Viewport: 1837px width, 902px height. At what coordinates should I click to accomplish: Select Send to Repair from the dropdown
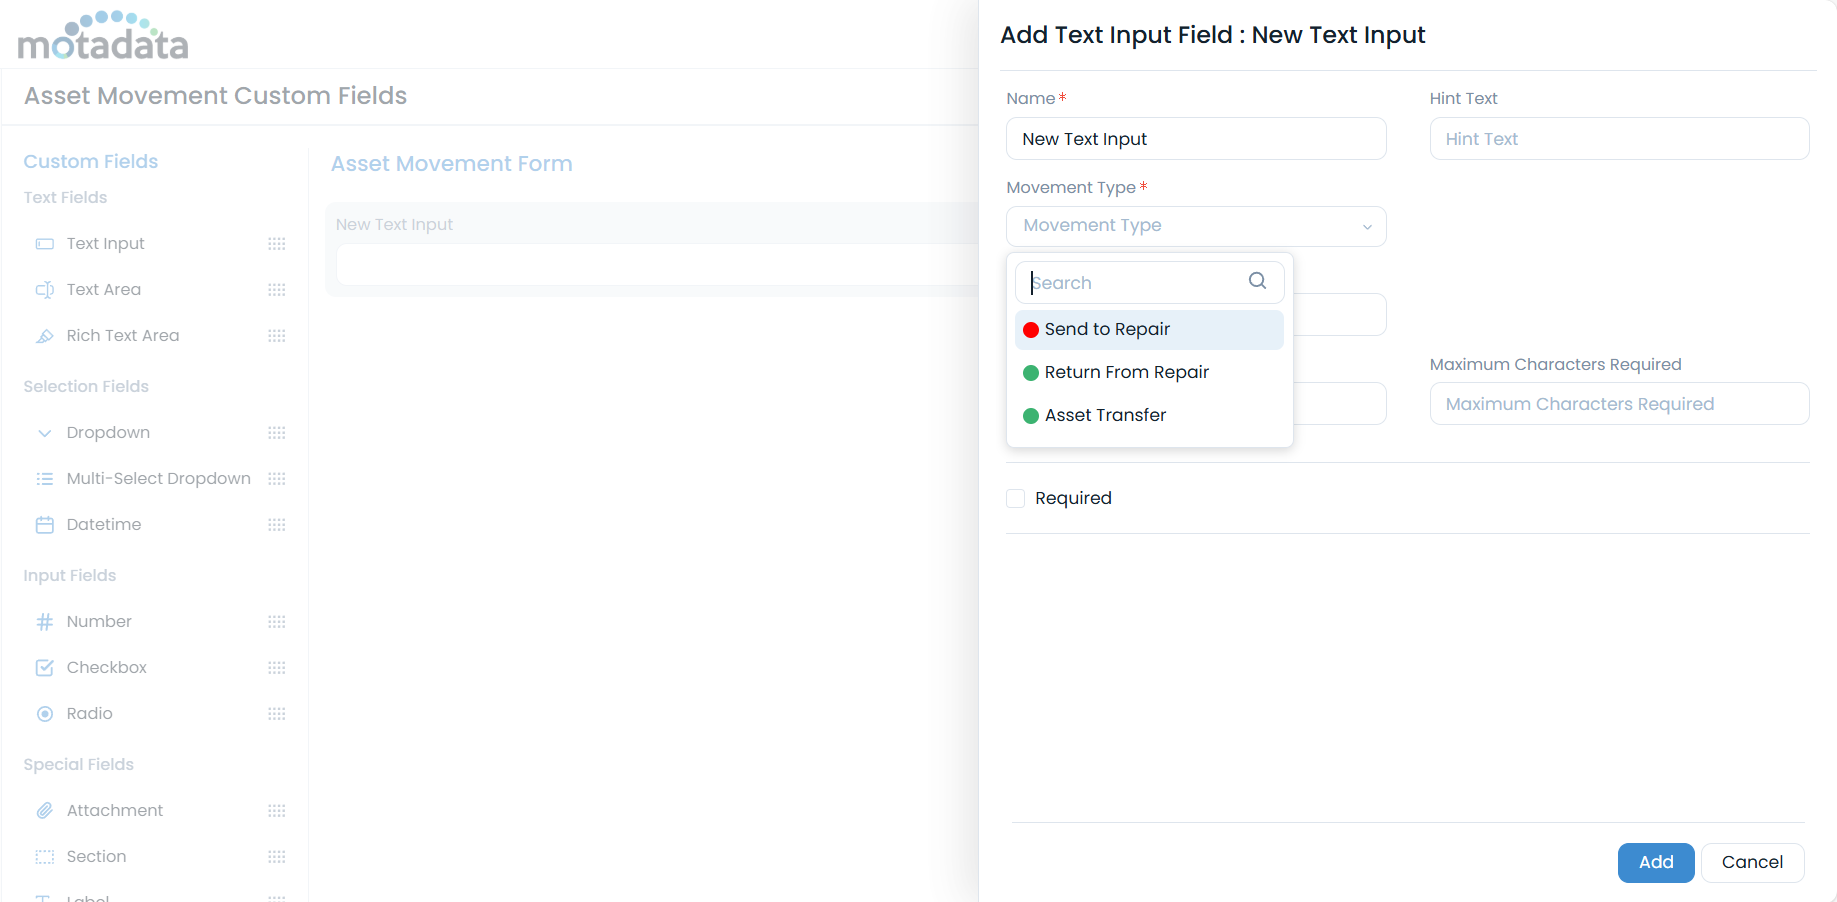[x=1107, y=329]
